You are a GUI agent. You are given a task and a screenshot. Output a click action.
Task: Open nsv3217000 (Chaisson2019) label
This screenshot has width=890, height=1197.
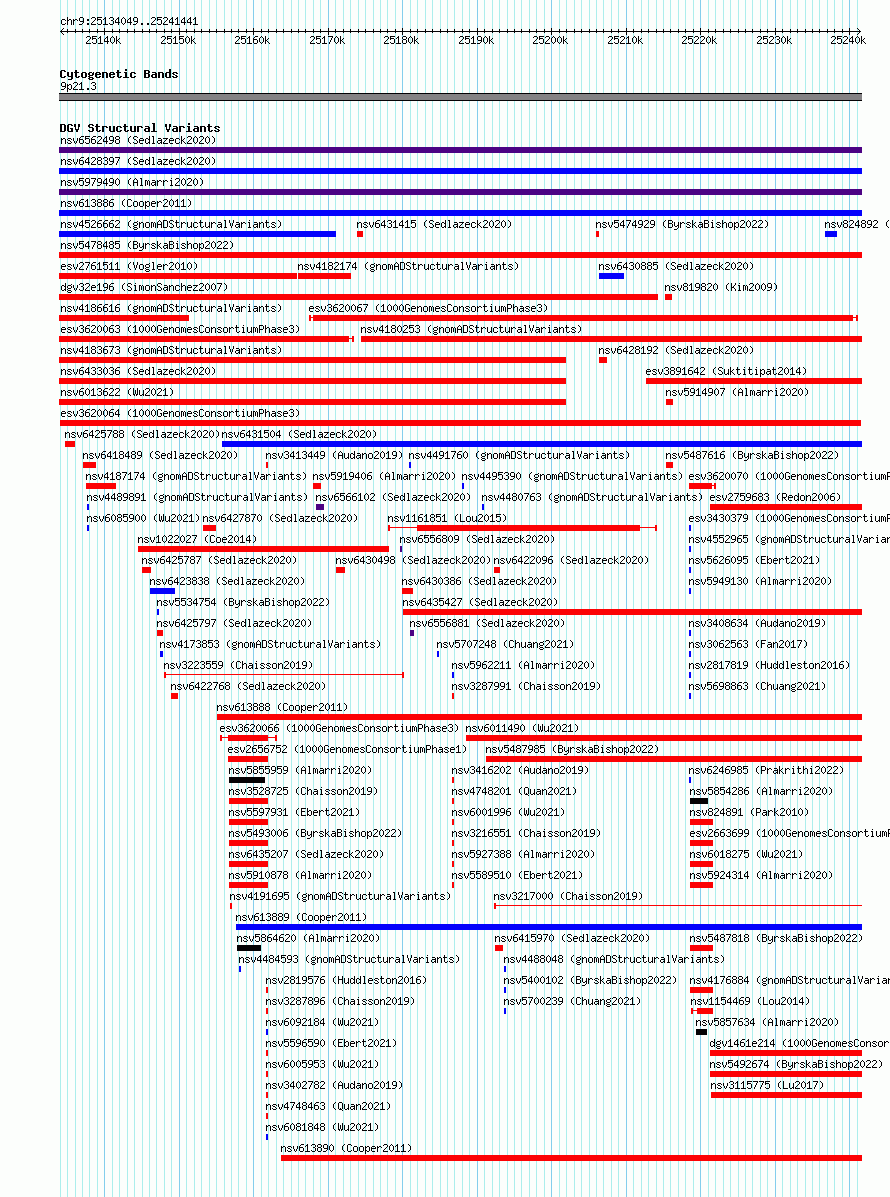569,896
